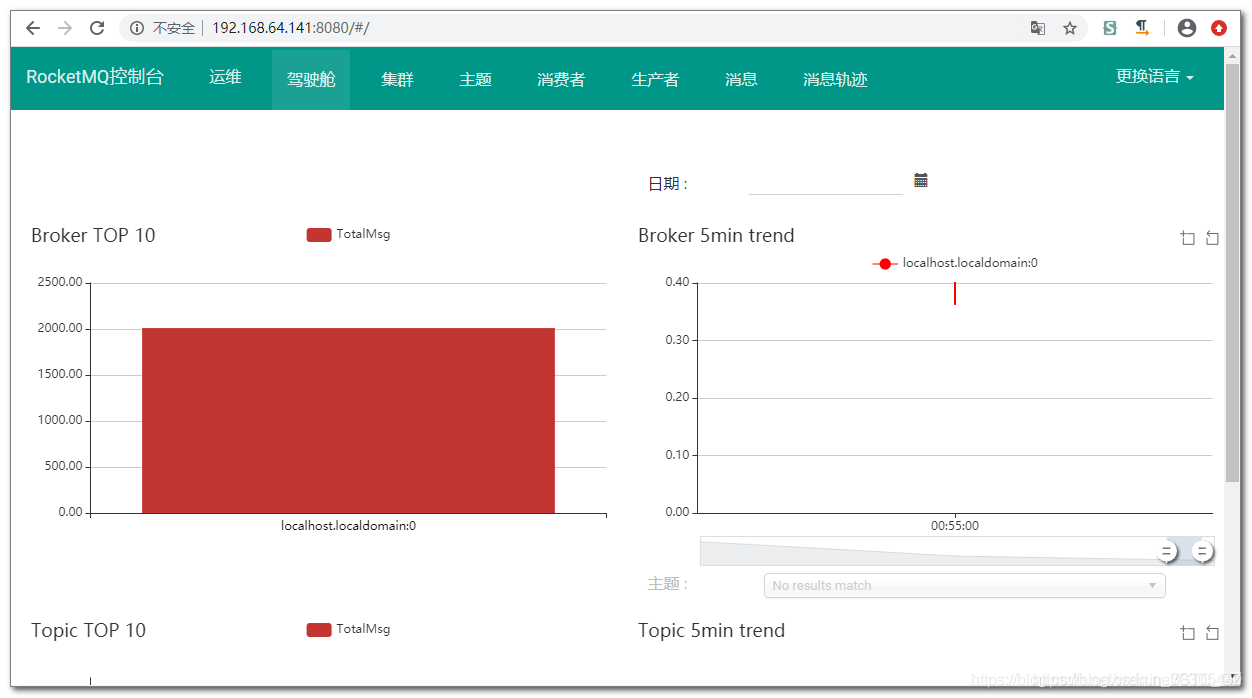Open the date picker calendar icon
The height and width of the screenshot is (698, 1252).
pyautogui.click(x=921, y=180)
